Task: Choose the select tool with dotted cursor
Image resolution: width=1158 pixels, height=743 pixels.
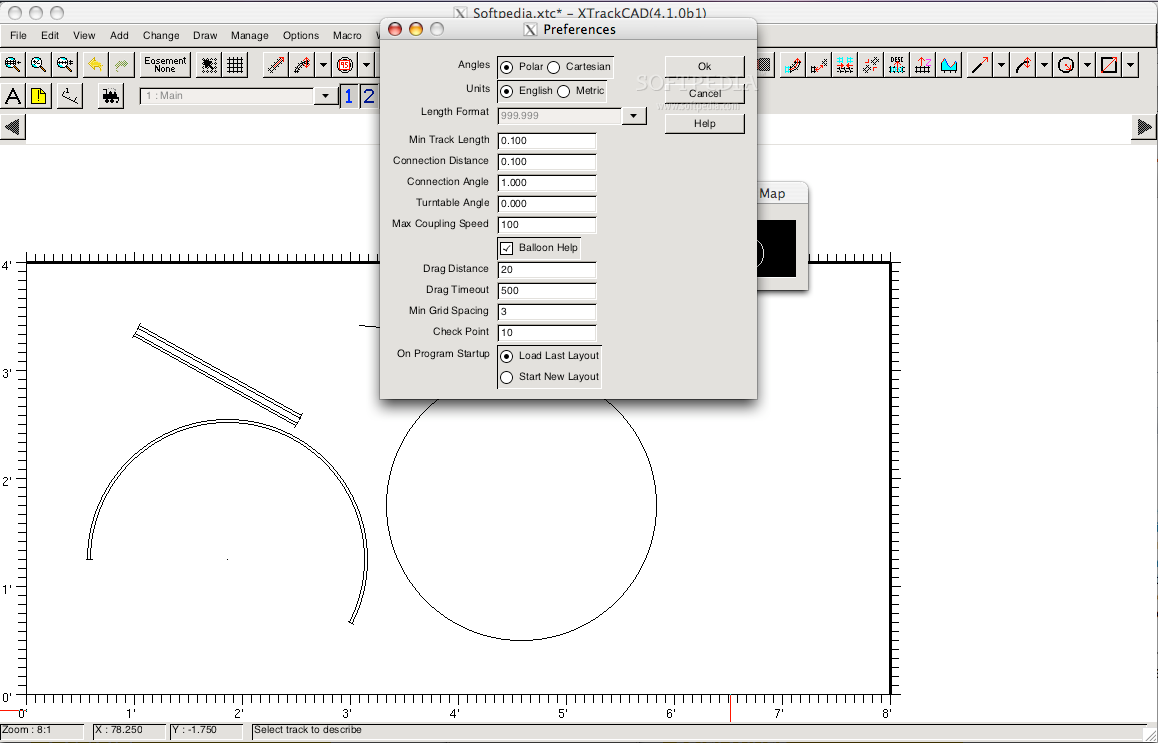Action: [x=209, y=65]
